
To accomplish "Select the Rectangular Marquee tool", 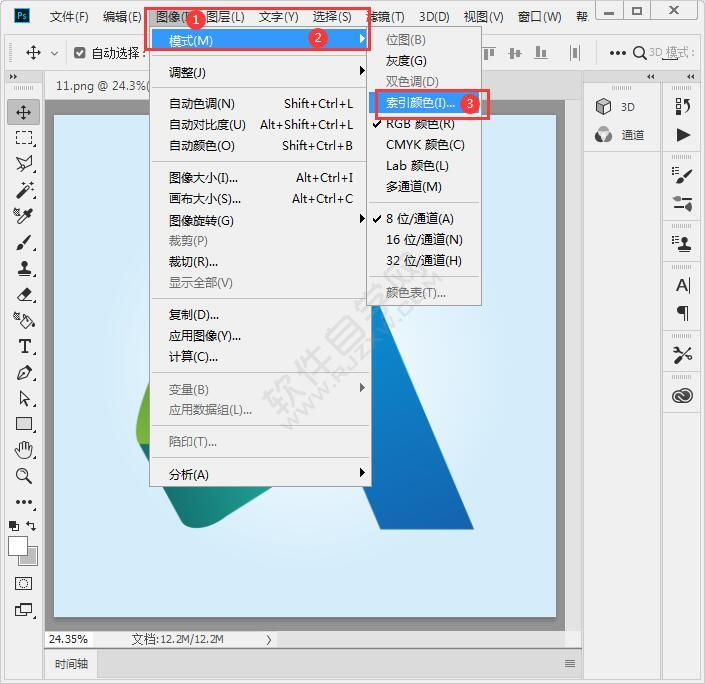I will click(x=24, y=138).
